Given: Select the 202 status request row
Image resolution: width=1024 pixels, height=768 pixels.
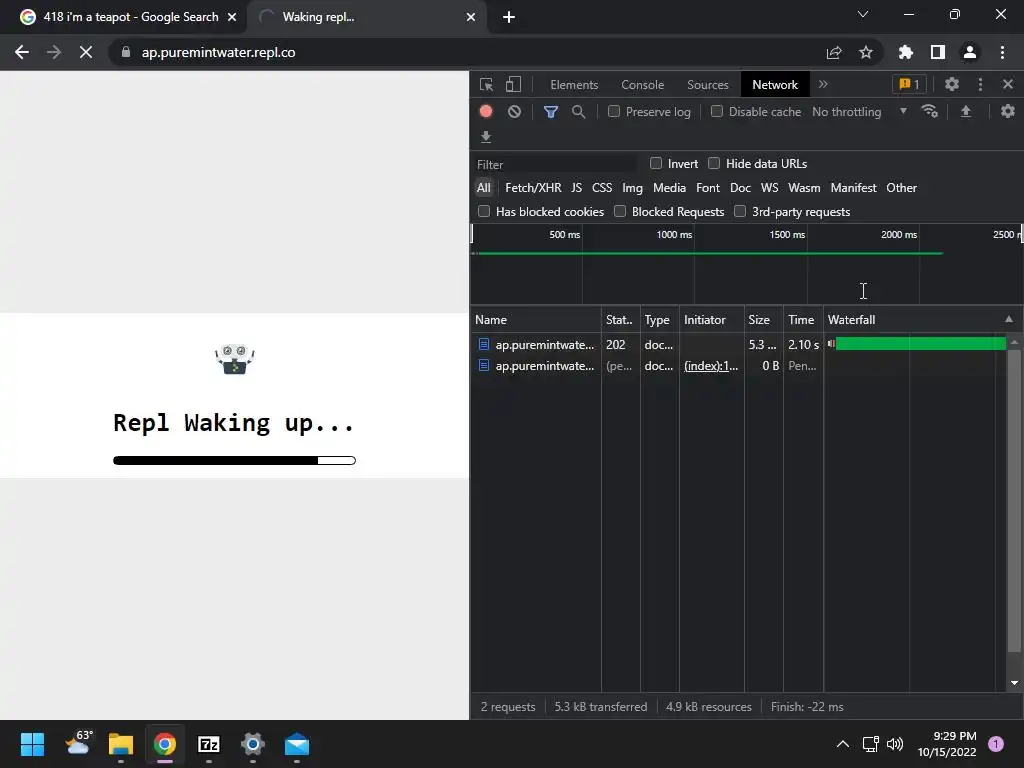Looking at the screenshot, I should (738, 344).
